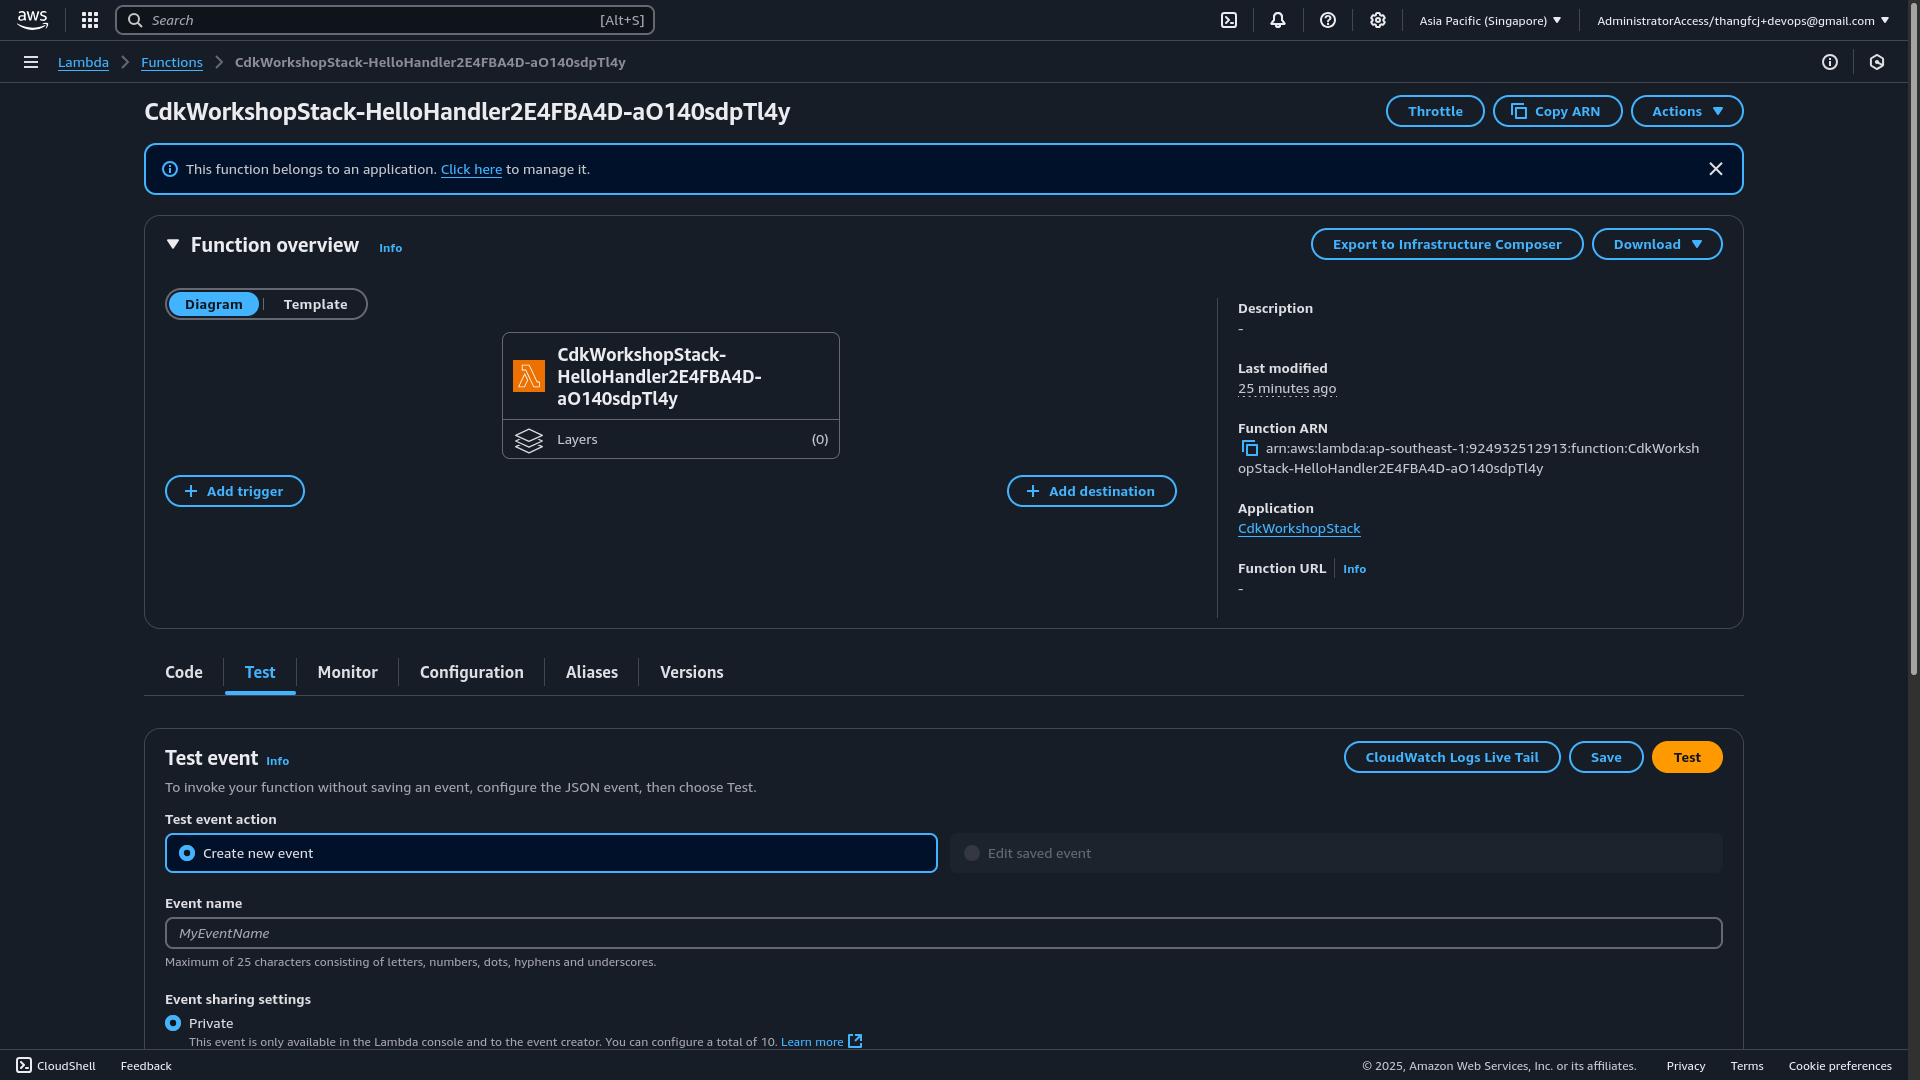Open the info panel icon in breadcrumb bar
This screenshot has height=1080, width=1920.
(1830, 62)
